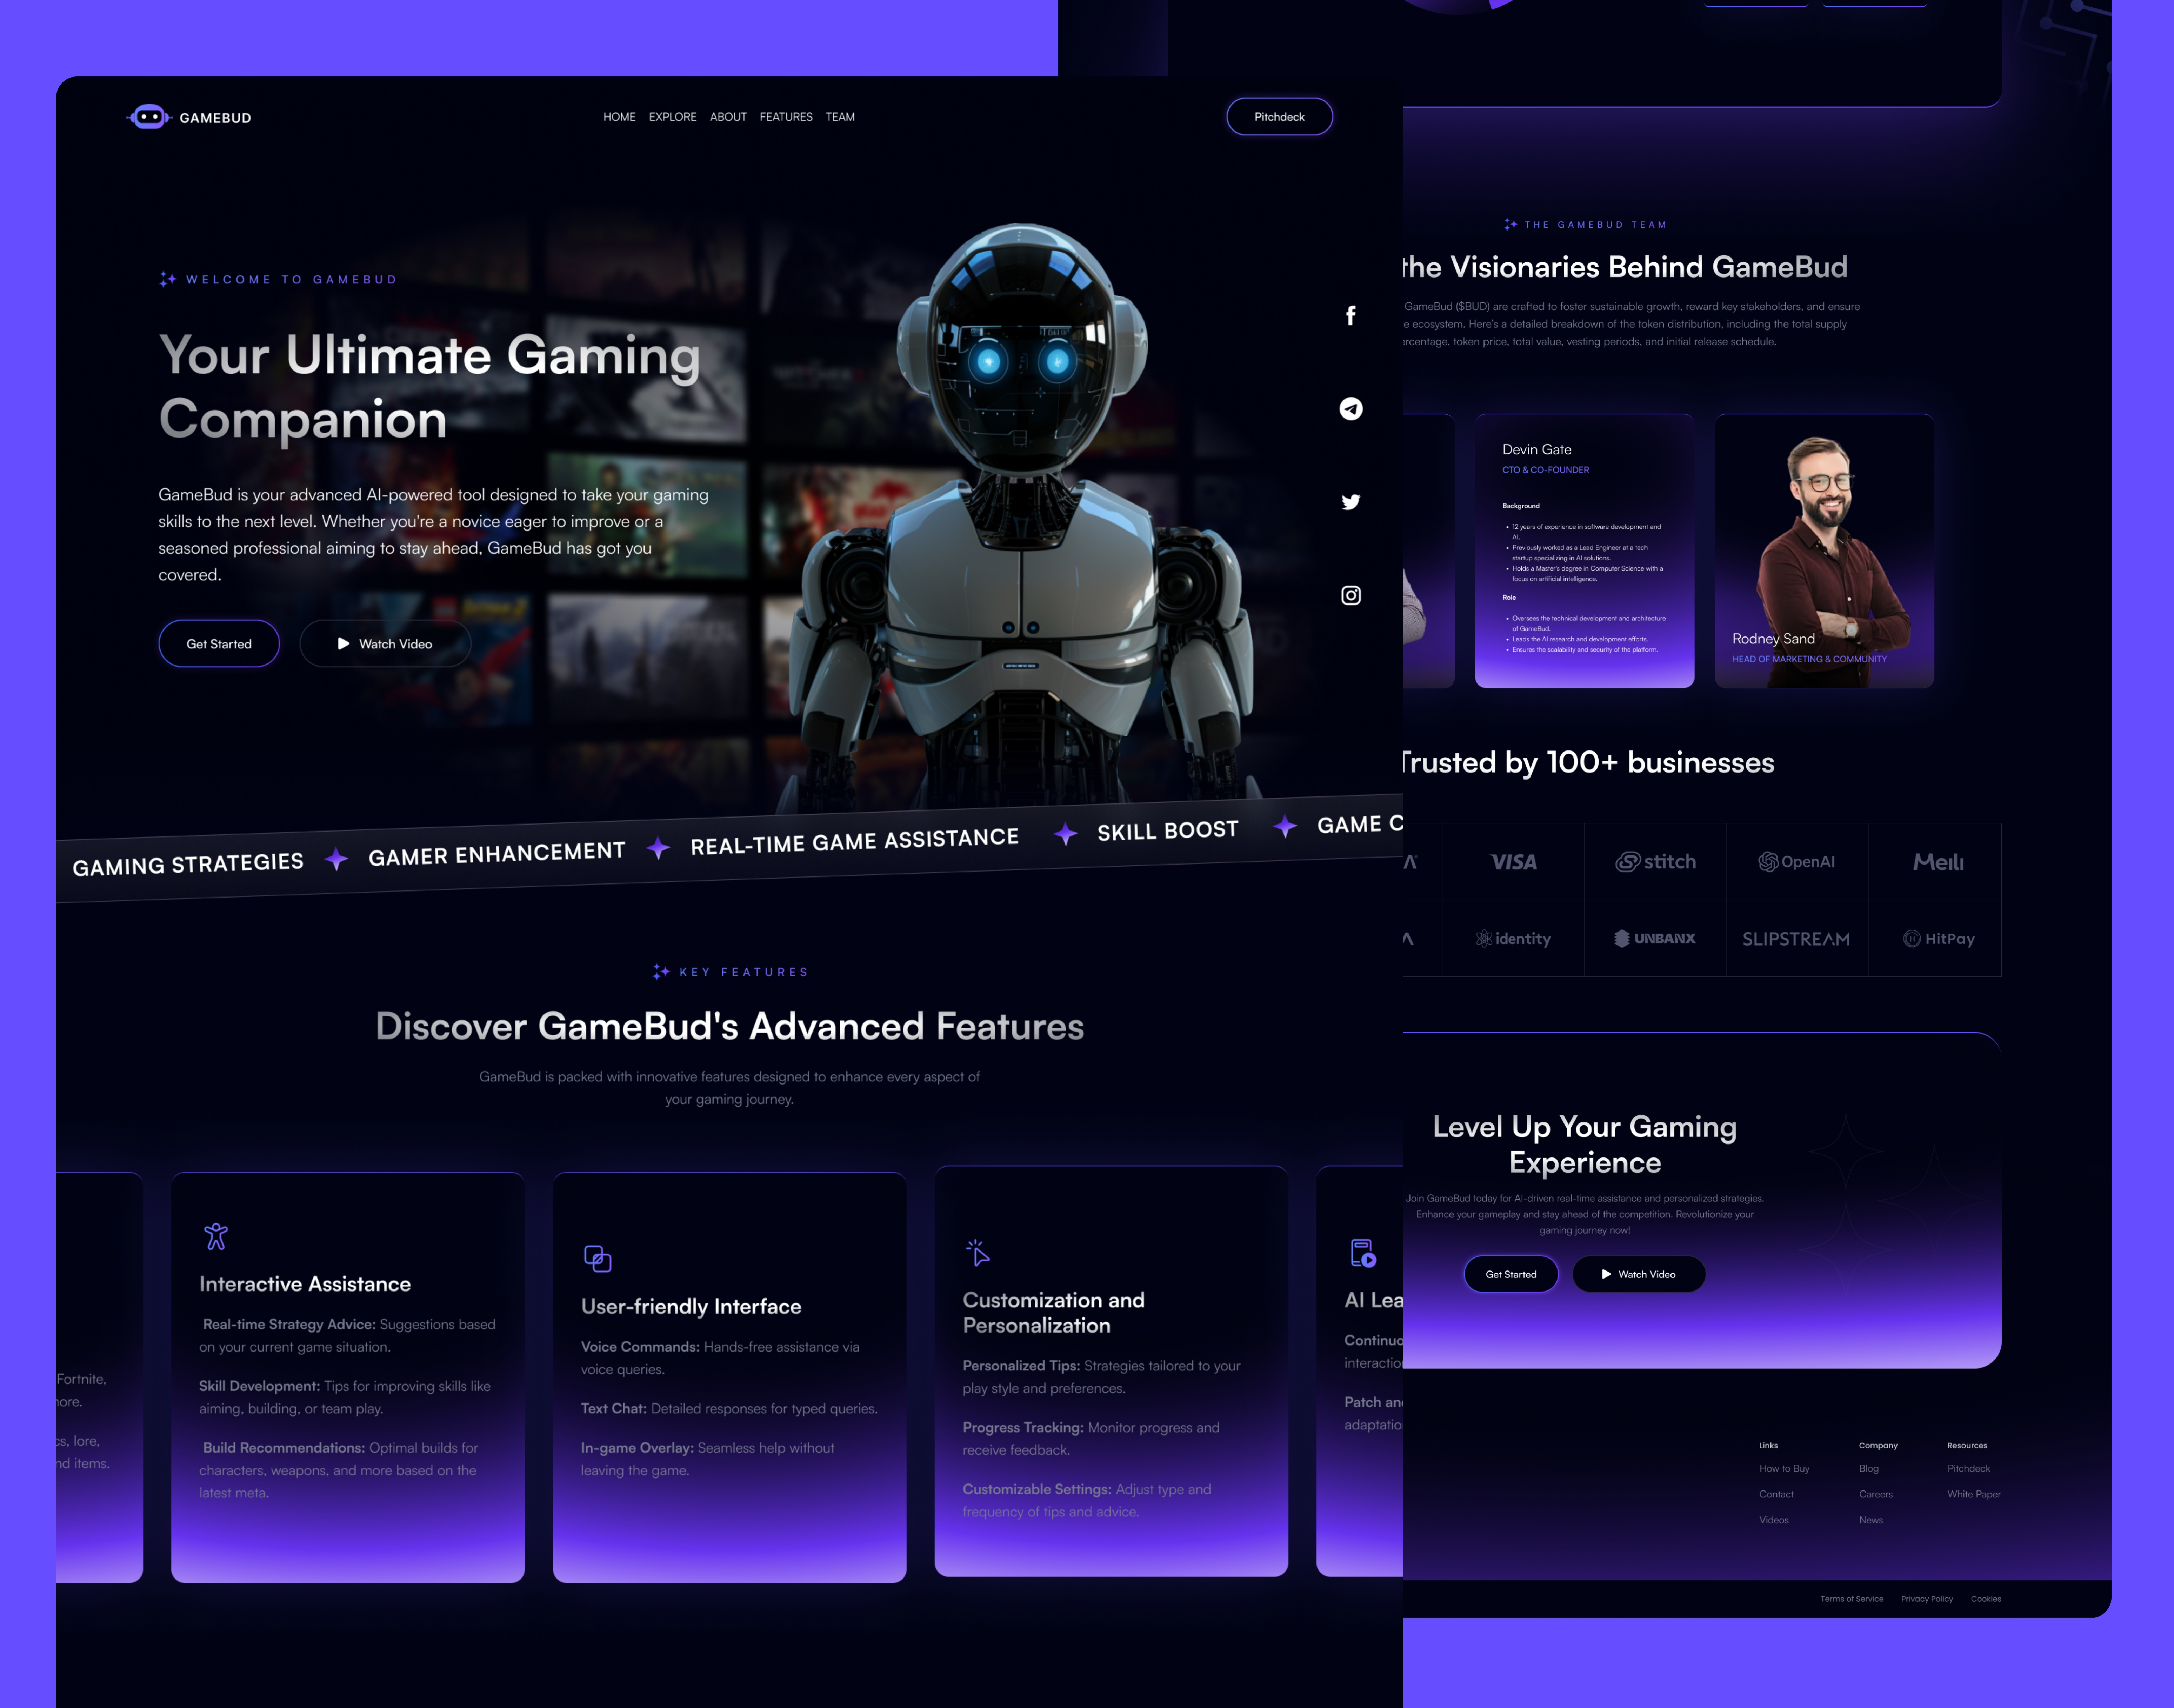Click the Get Started button

(x=218, y=643)
